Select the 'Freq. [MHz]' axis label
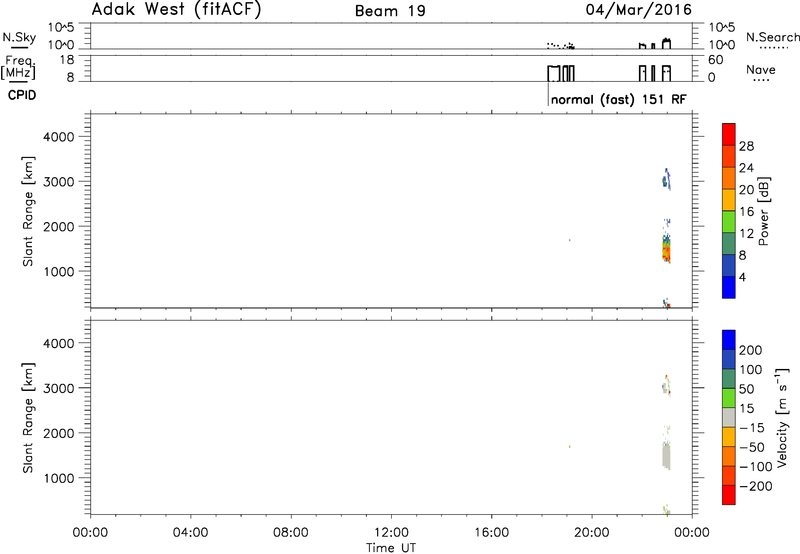Image resolution: width=800 pixels, height=554 pixels. click(18, 68)
